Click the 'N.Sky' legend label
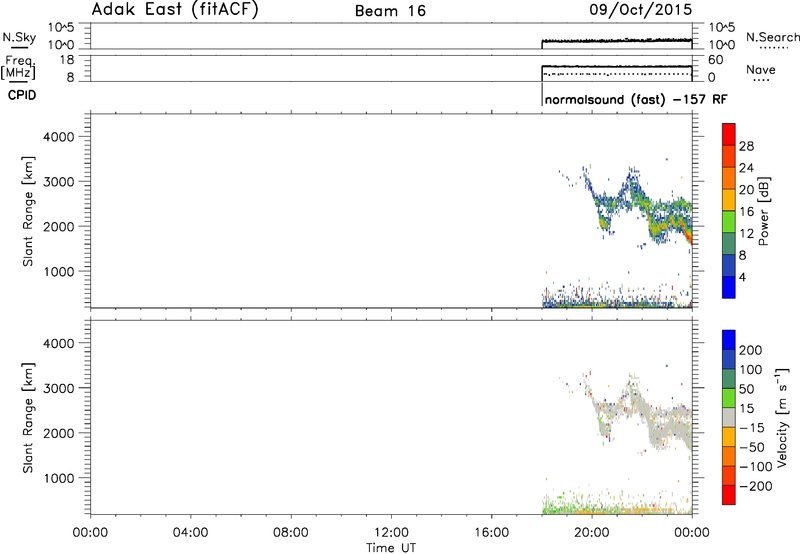Image resolution: width=800 pixels, height=554 pixels. 19,37
